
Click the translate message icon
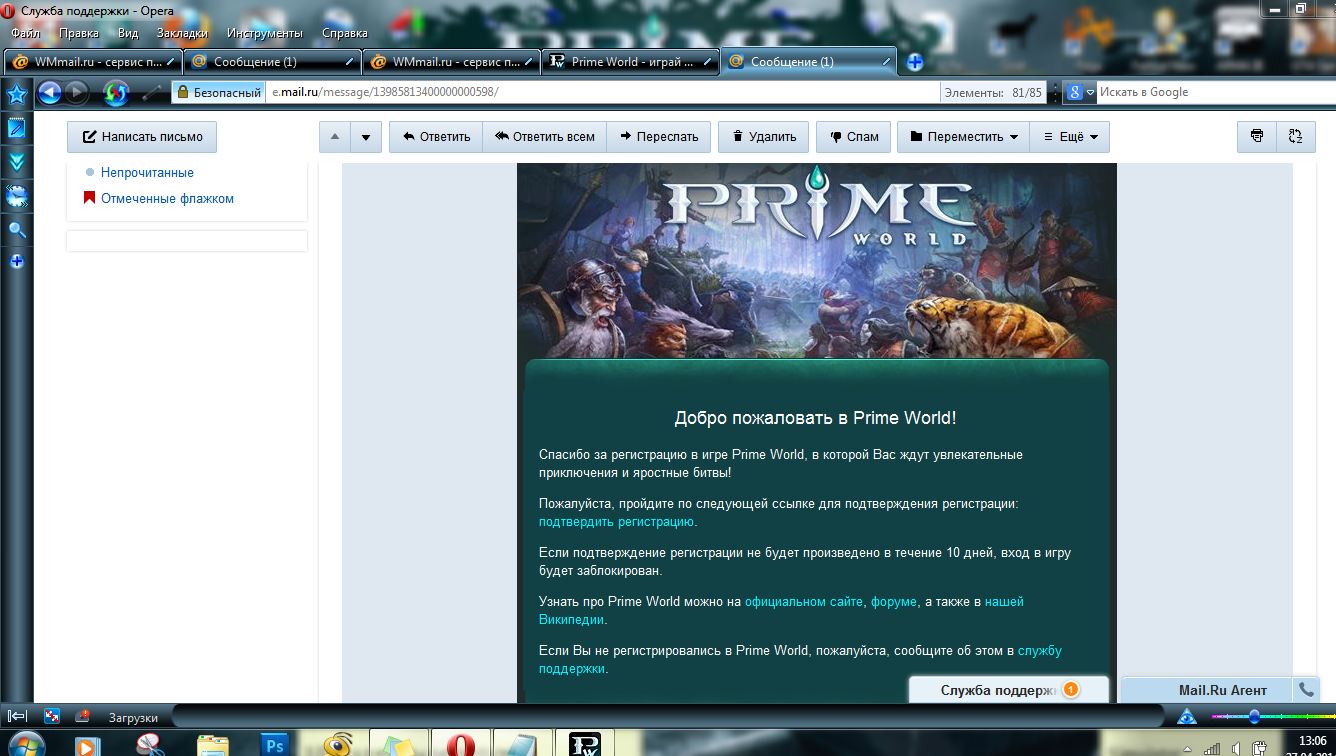click(x=1295, y=137)
